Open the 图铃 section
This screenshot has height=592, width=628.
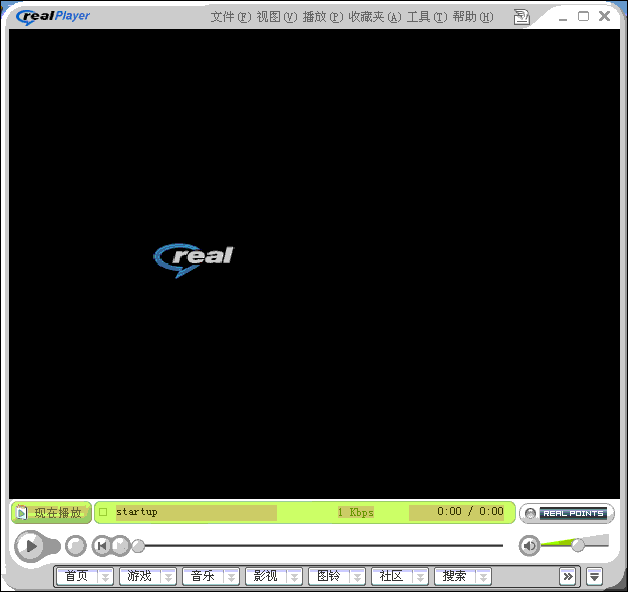(x=328, y=576)
